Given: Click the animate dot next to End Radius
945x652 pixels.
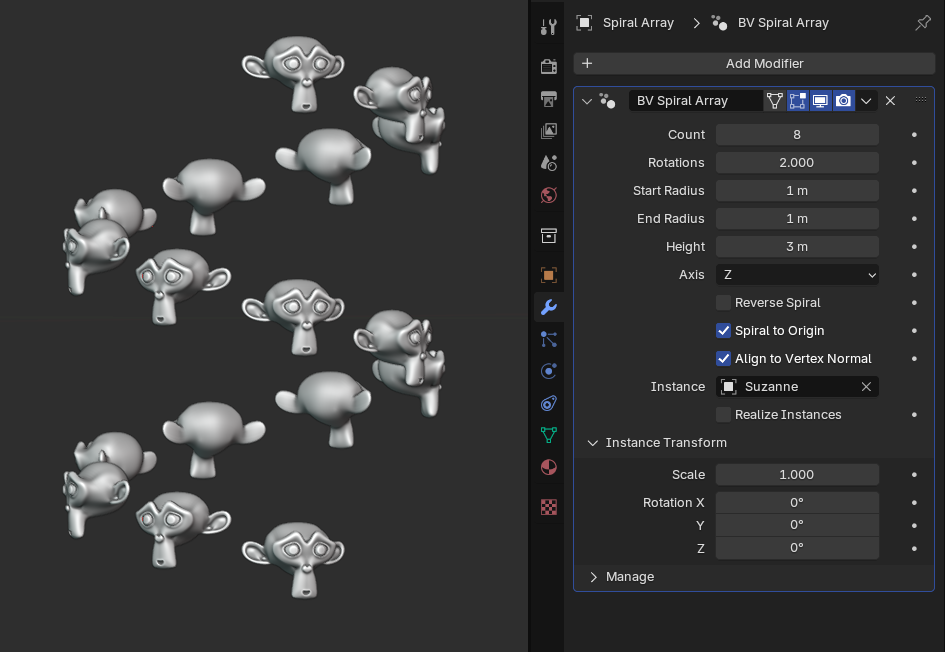Looking at the screenshot, I should (914, 219).
